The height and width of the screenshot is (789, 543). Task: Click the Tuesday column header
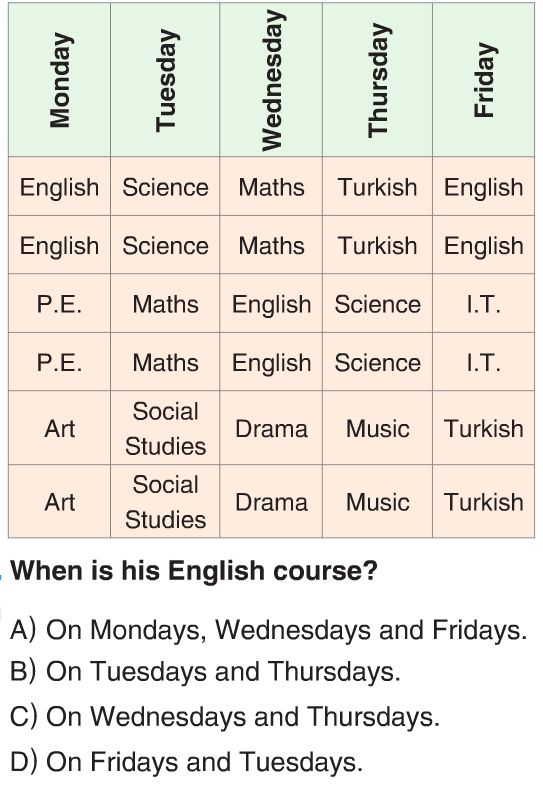[x=165, y=80]
